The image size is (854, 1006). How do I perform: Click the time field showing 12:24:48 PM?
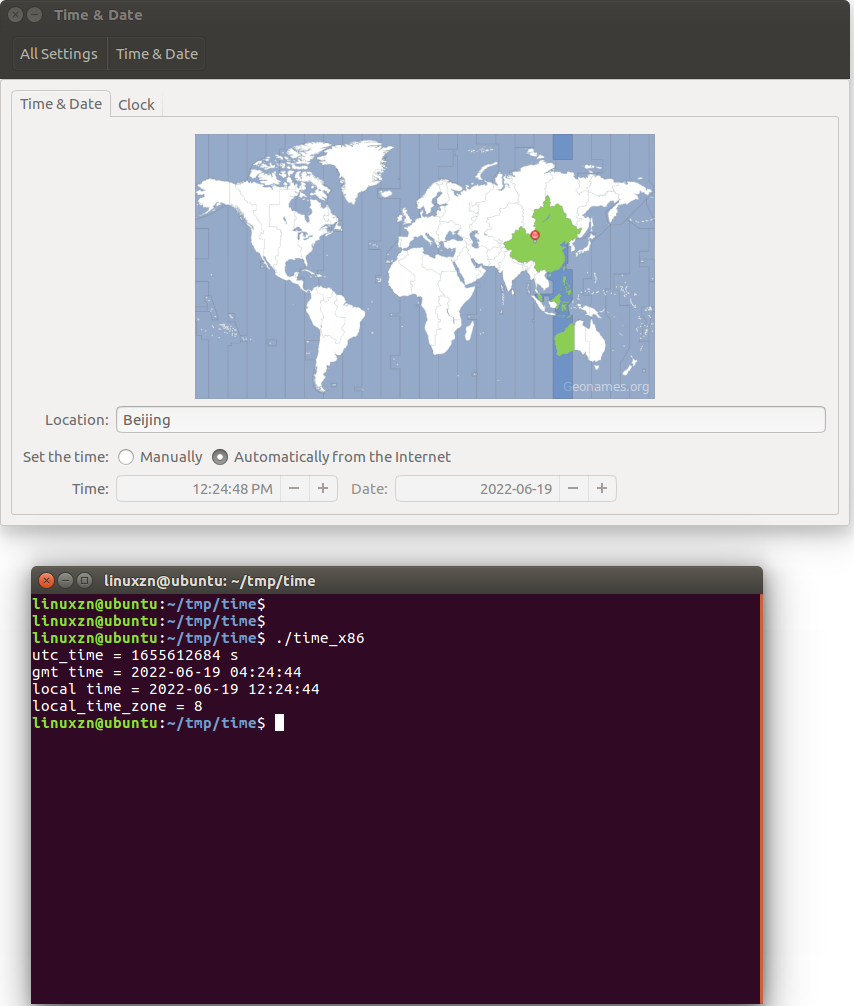pos(198,488)
